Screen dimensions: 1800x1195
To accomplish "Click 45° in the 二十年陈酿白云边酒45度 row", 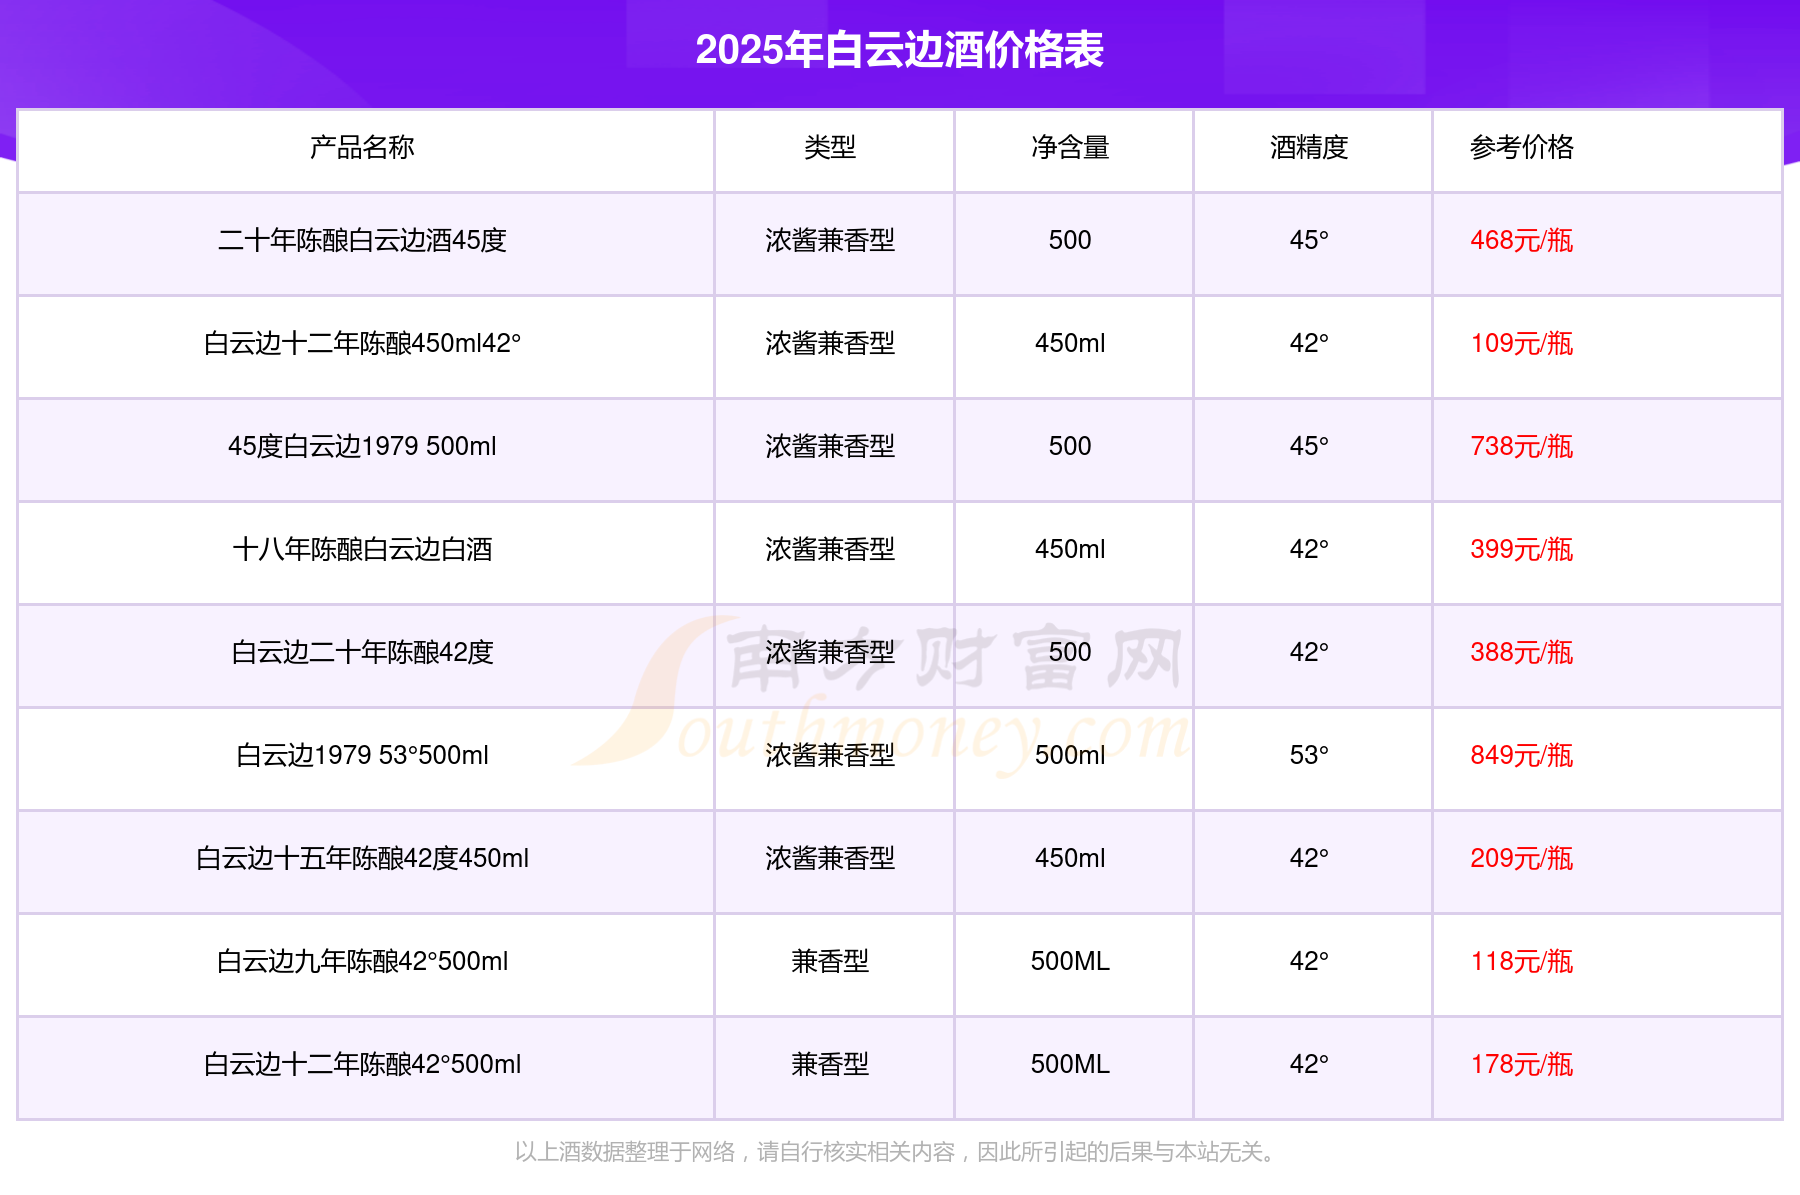I will click(x=1309, y=240).
